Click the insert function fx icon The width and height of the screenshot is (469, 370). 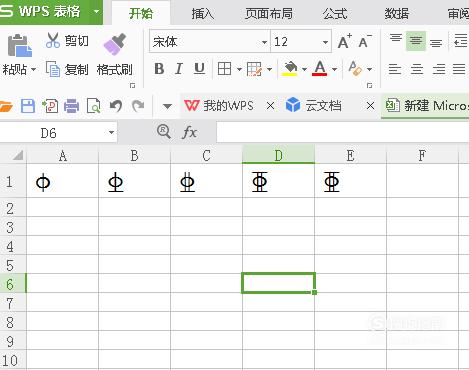point(190,132)
